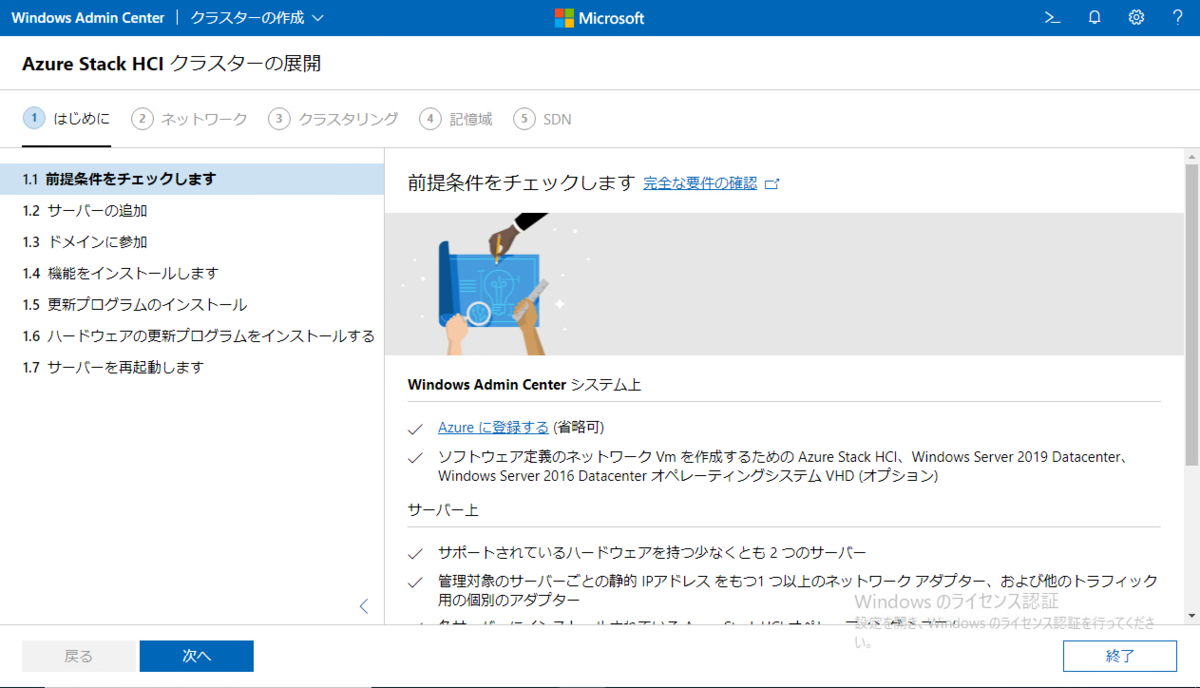
Task: Click the scrollbar up arrow
Action: (x=1191, y=157)
